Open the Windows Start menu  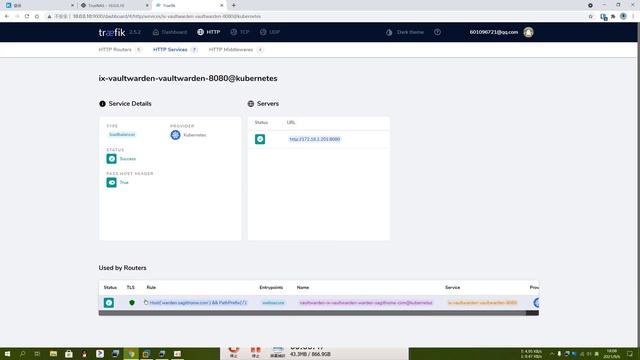coord(7,354)
